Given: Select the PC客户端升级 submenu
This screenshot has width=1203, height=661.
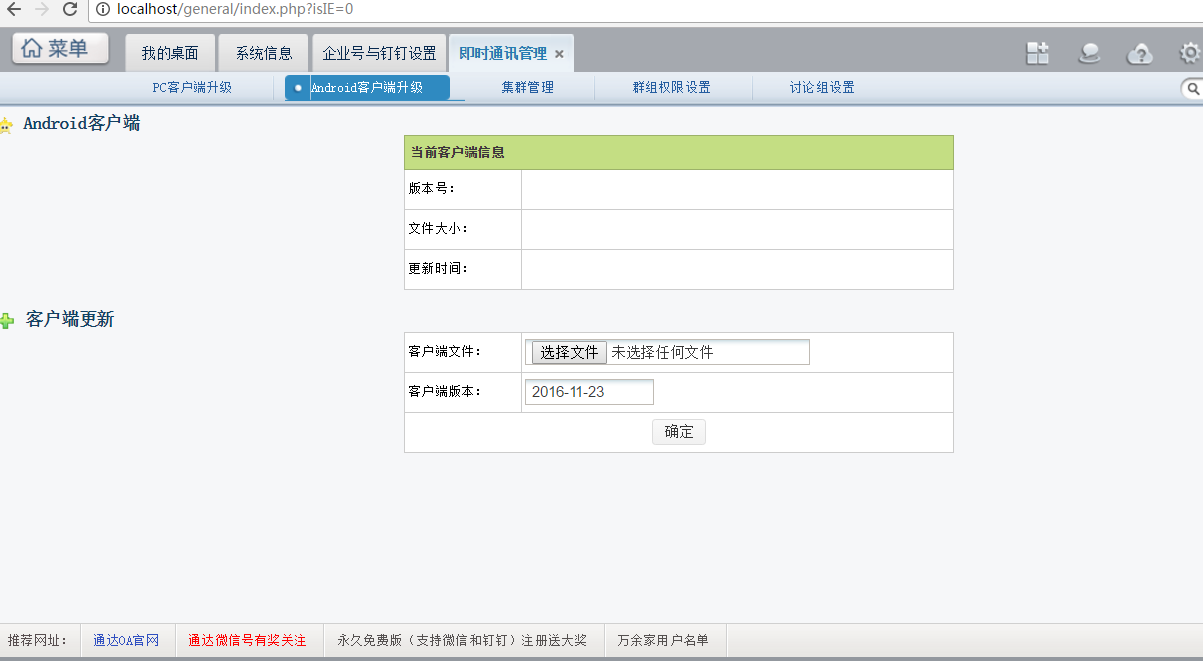Looking at the screenshot, I should pyautogui.click(x=192, y=88).
